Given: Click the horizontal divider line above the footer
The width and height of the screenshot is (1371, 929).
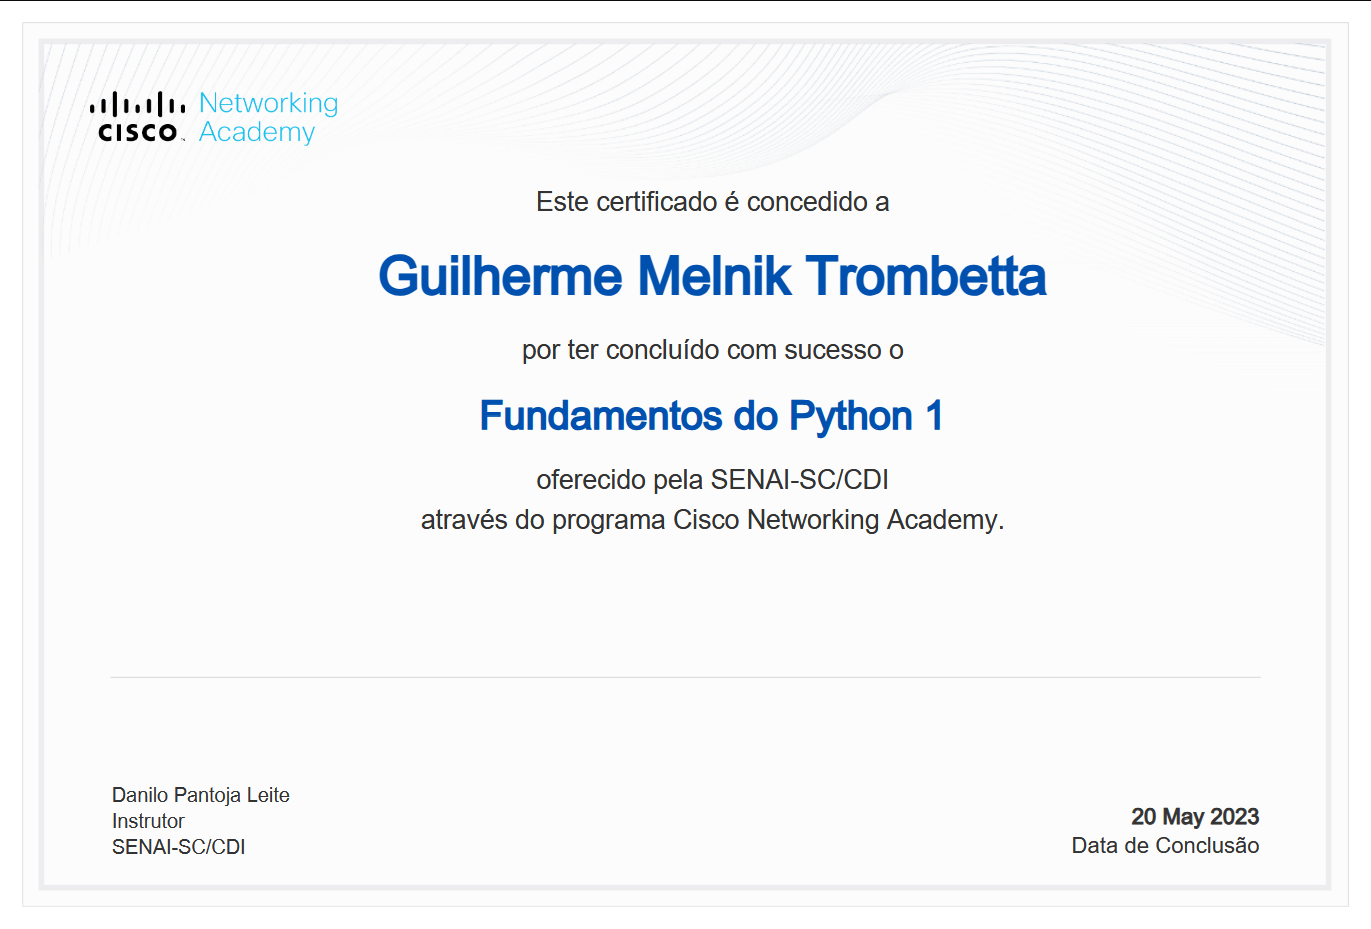Looking at the screenshot, I should coord(685,677).
